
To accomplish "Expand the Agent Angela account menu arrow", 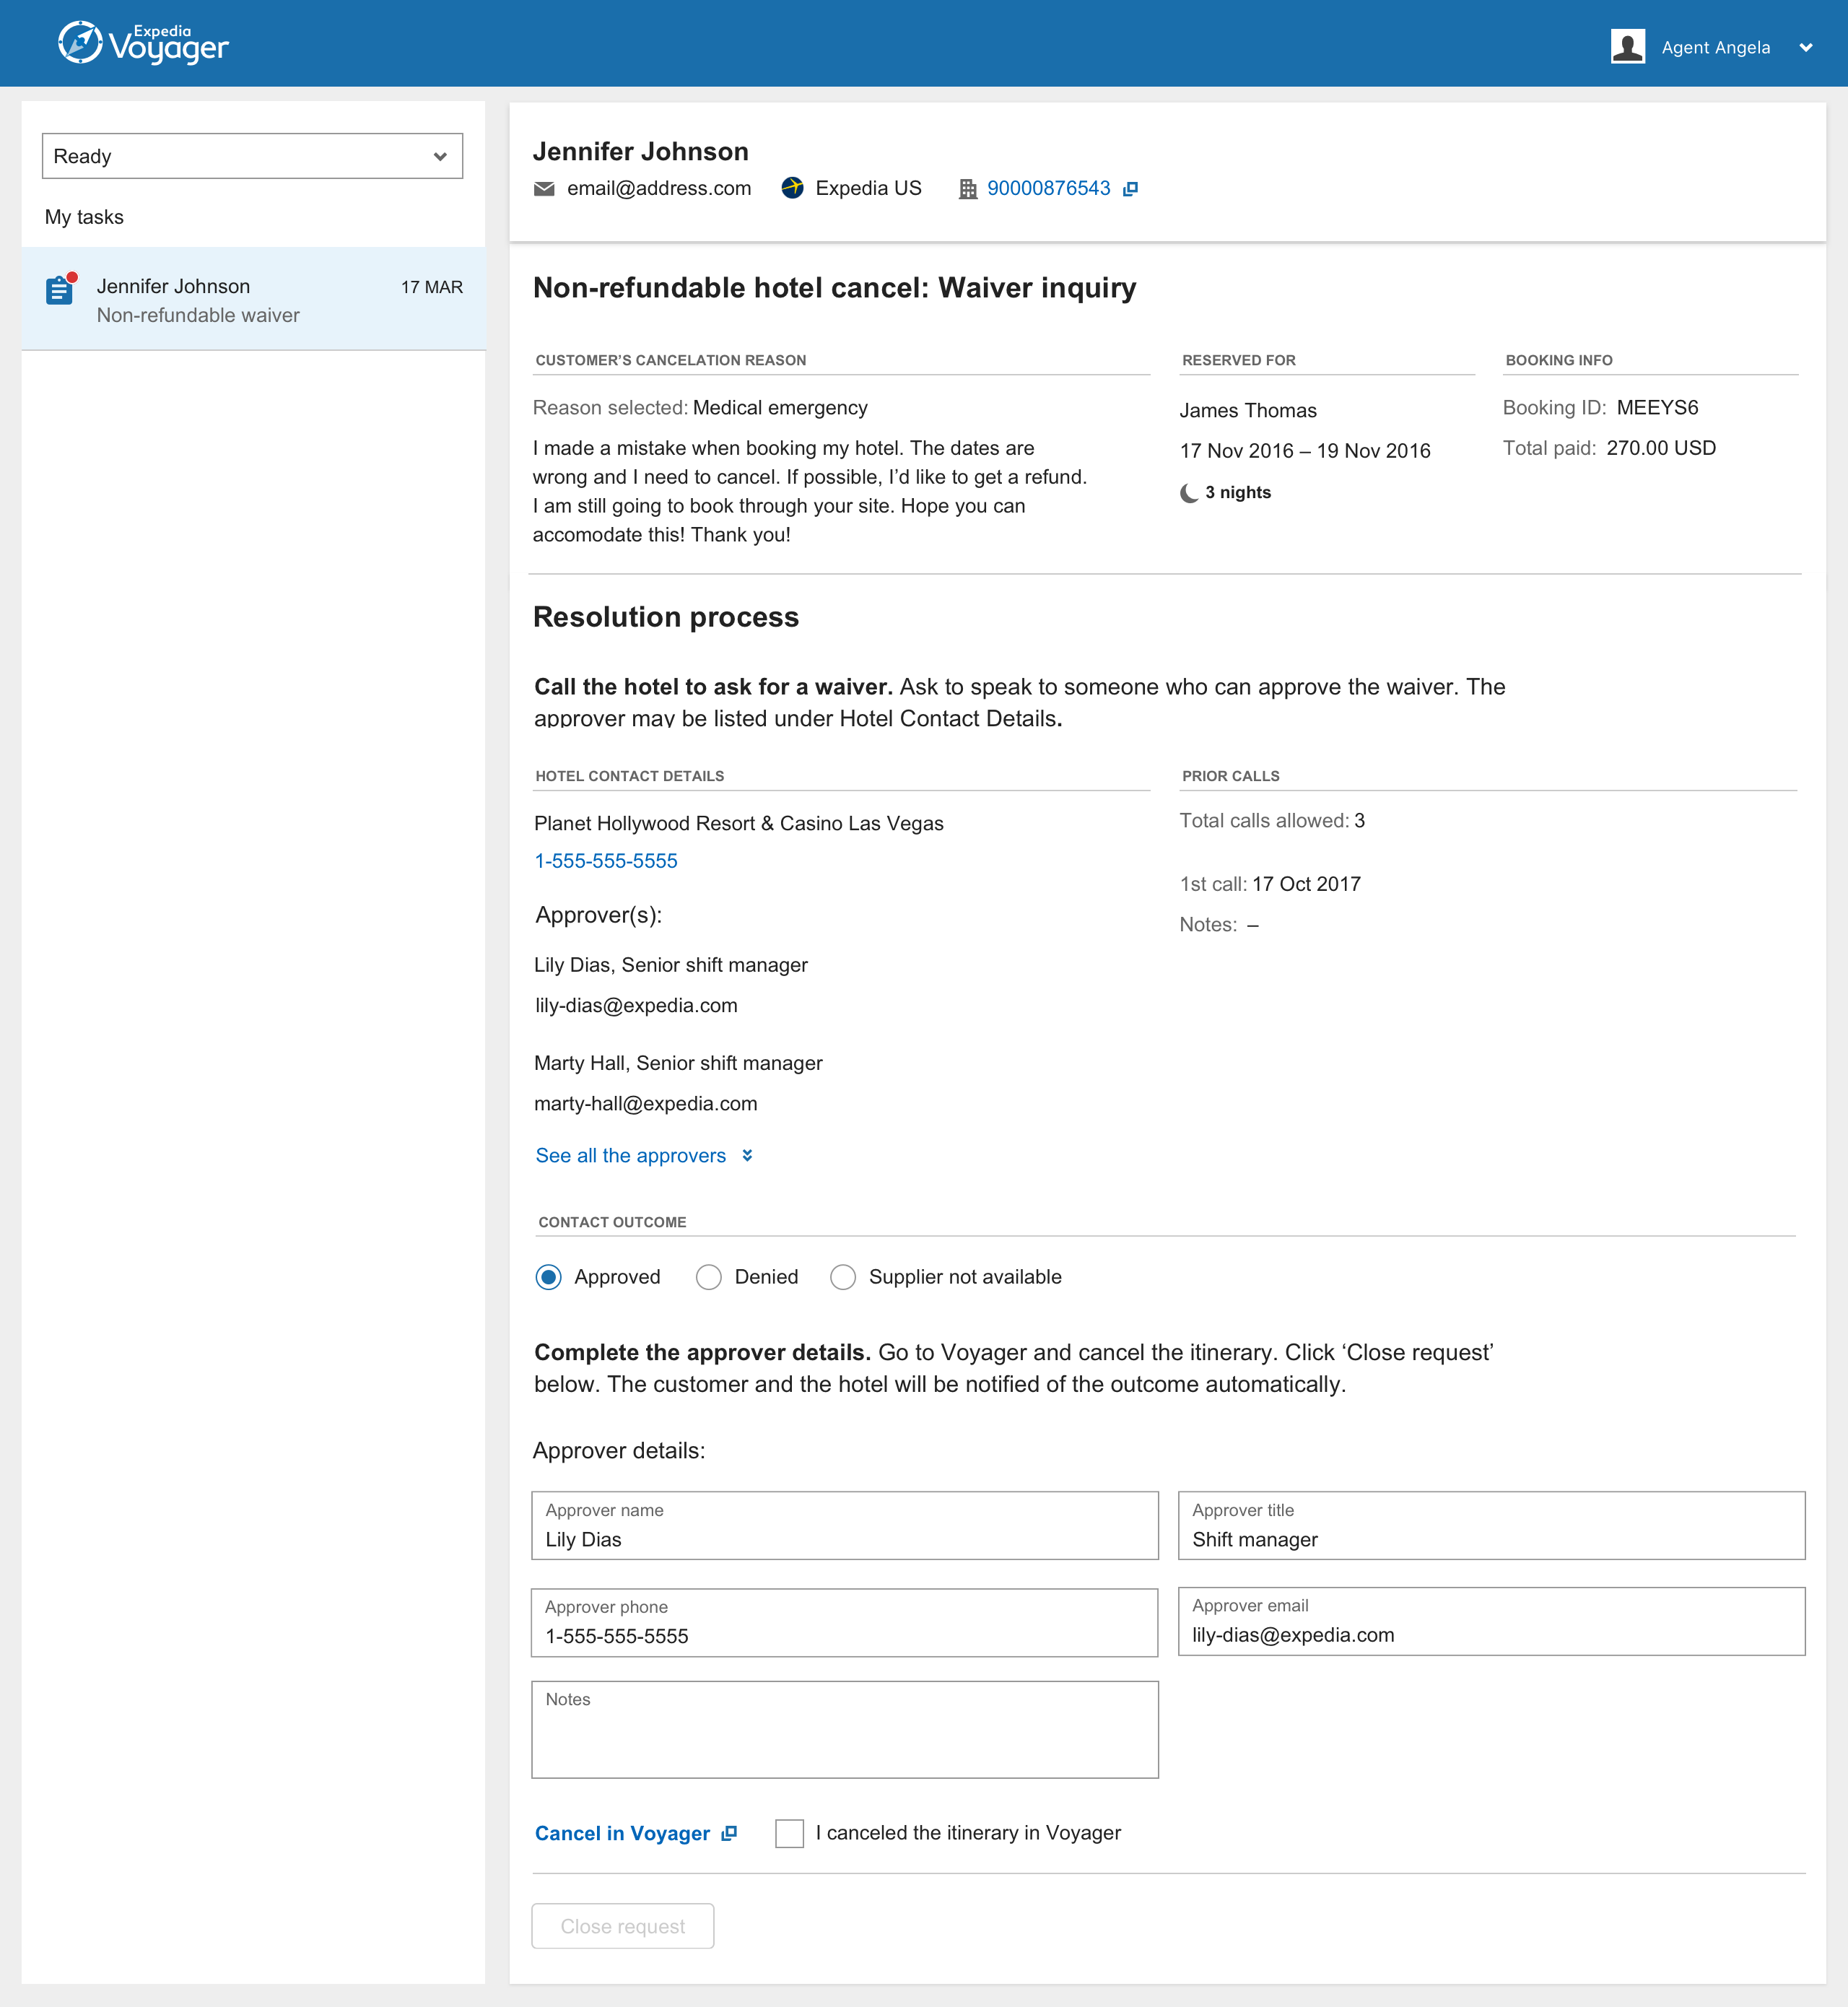I will [1805, 47].
